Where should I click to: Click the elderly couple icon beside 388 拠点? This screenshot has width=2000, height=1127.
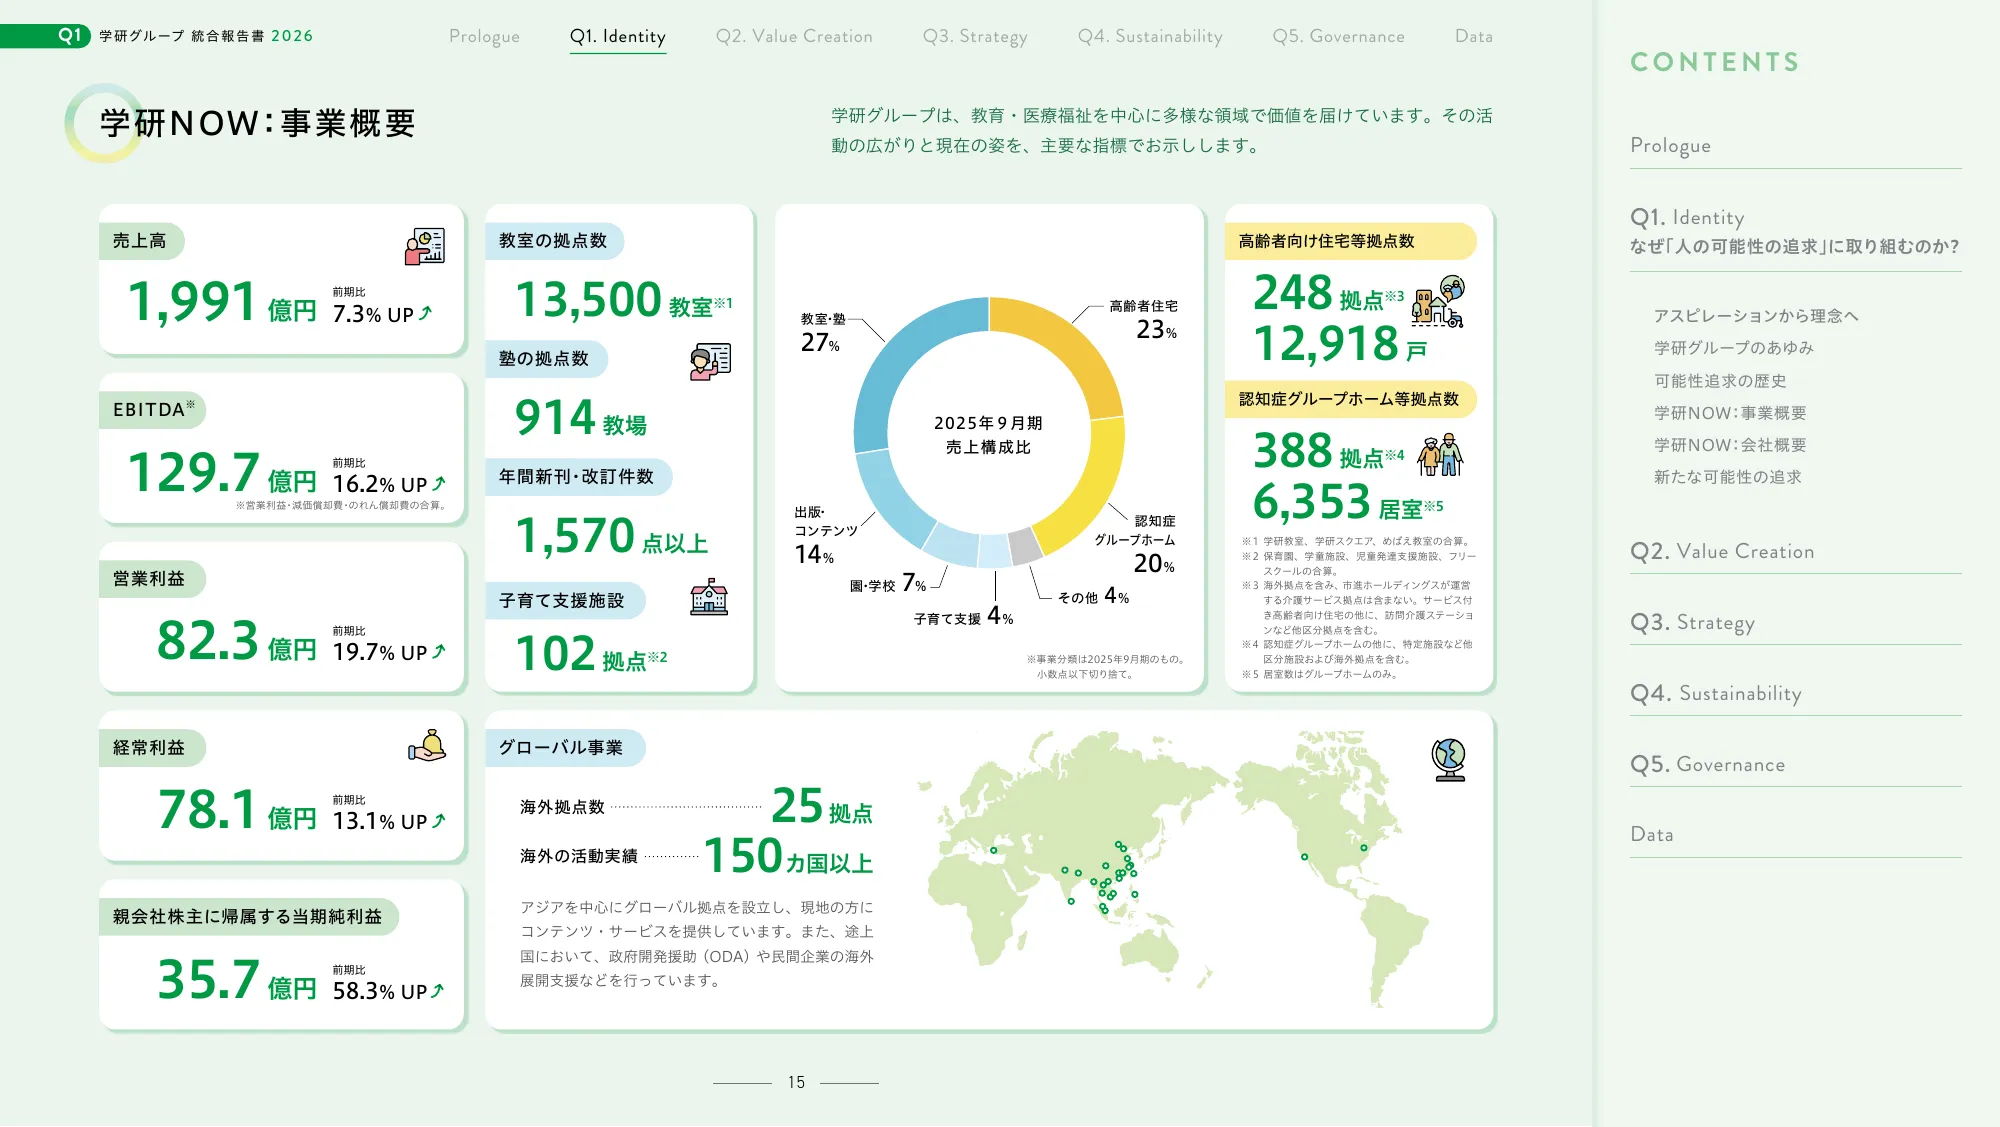[1440, 455]
